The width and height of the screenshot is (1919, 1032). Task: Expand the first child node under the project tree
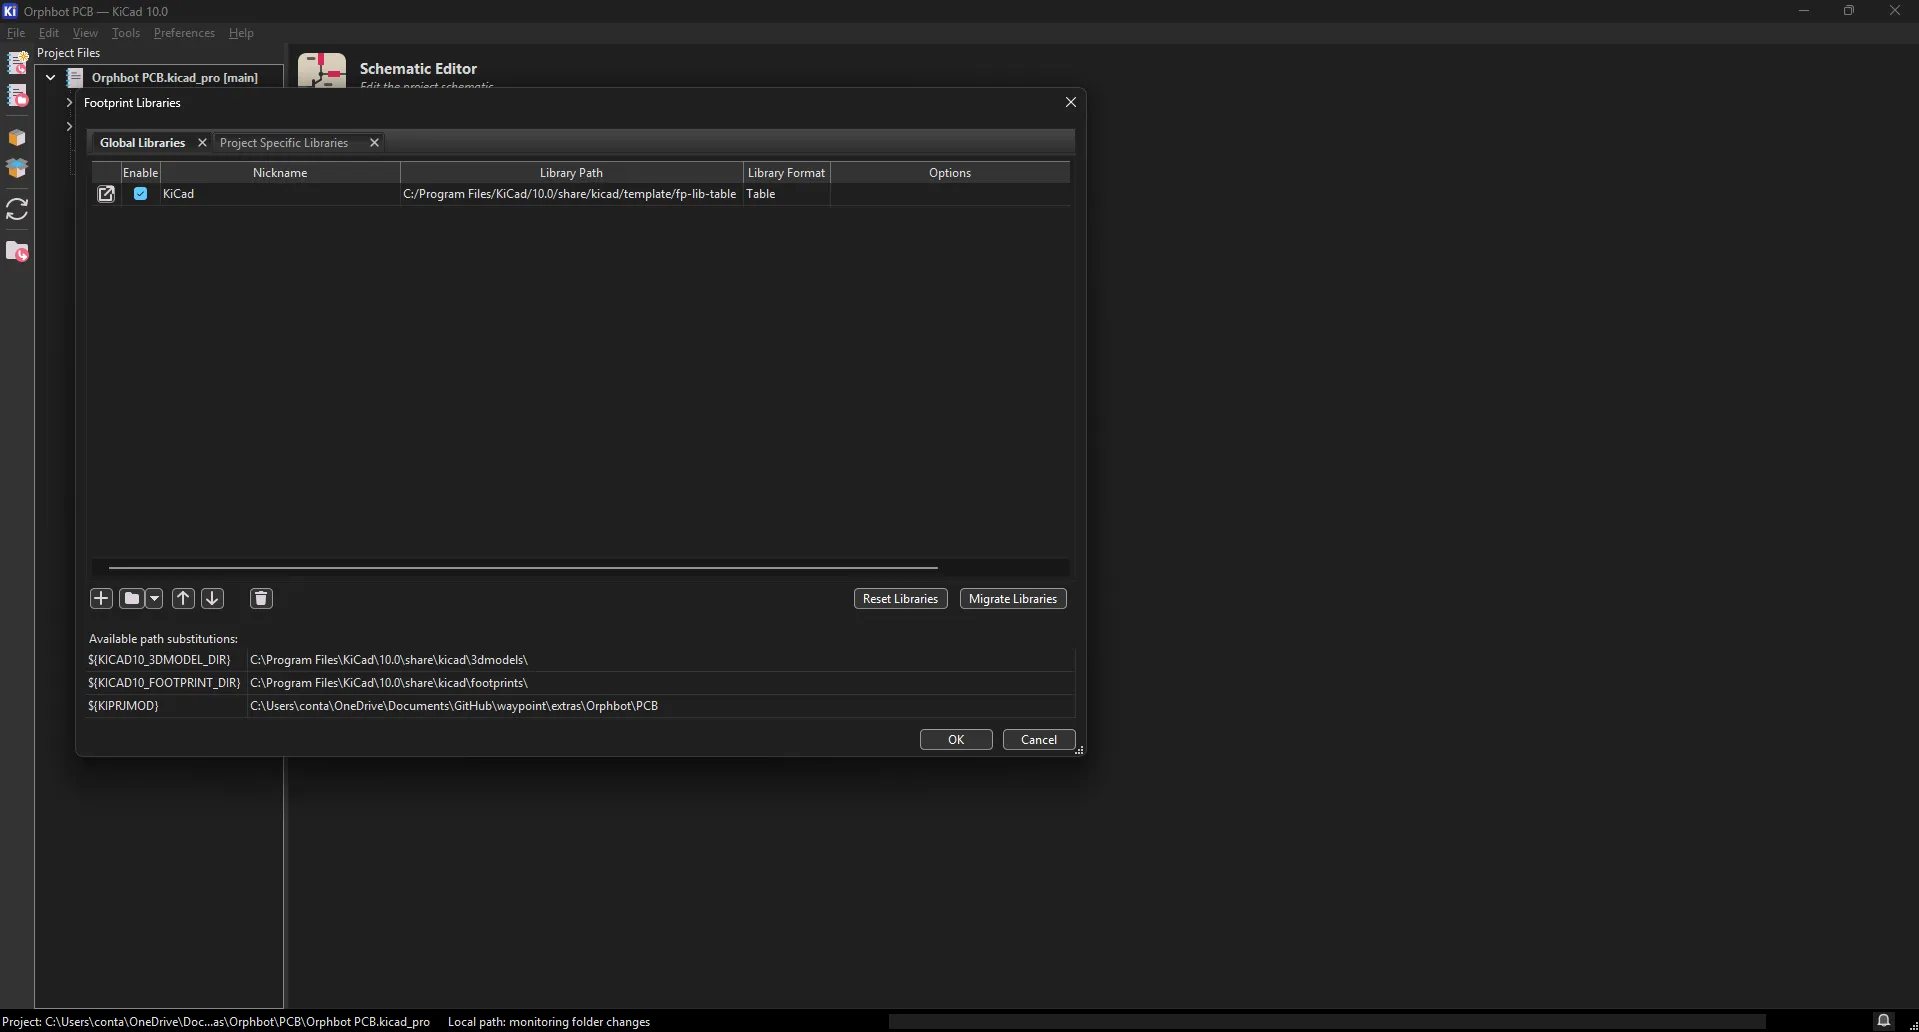tap(69, 102)
